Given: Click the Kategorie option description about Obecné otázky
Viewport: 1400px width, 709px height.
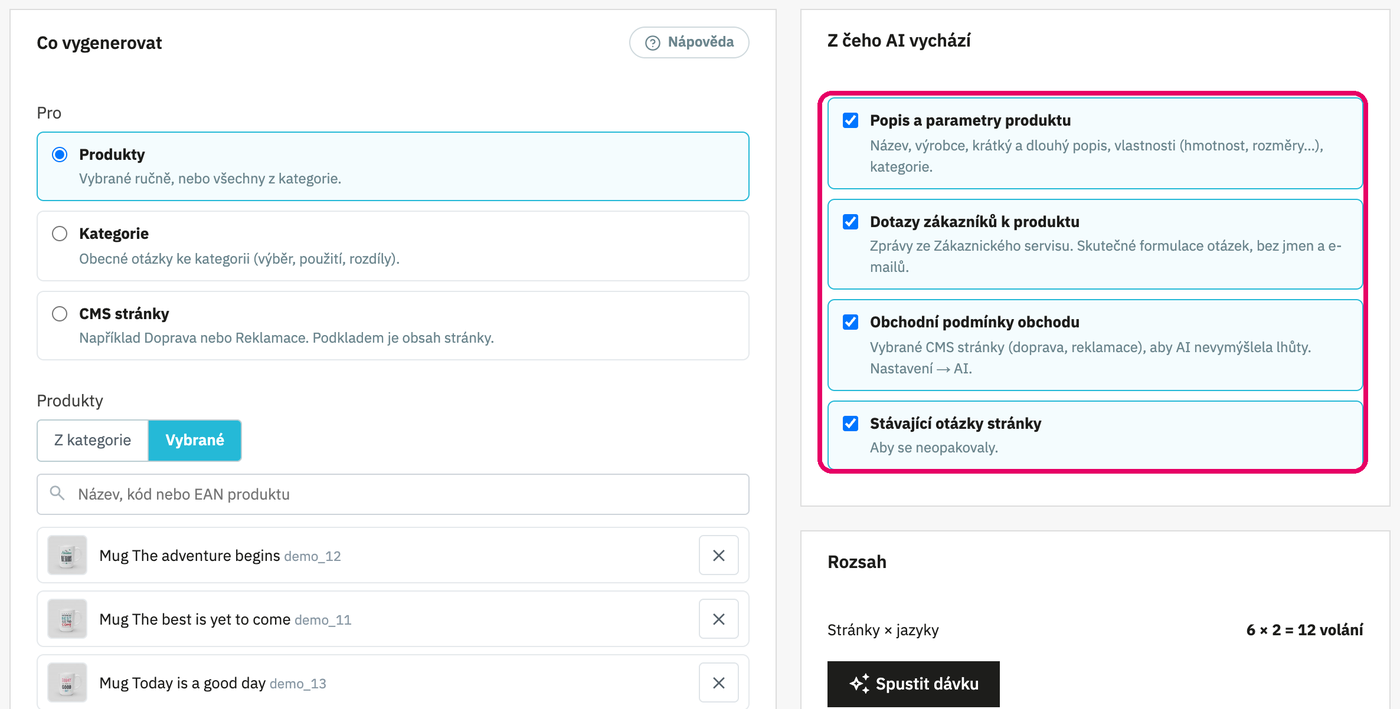Looking at the screenshot, I should [239, 258].
